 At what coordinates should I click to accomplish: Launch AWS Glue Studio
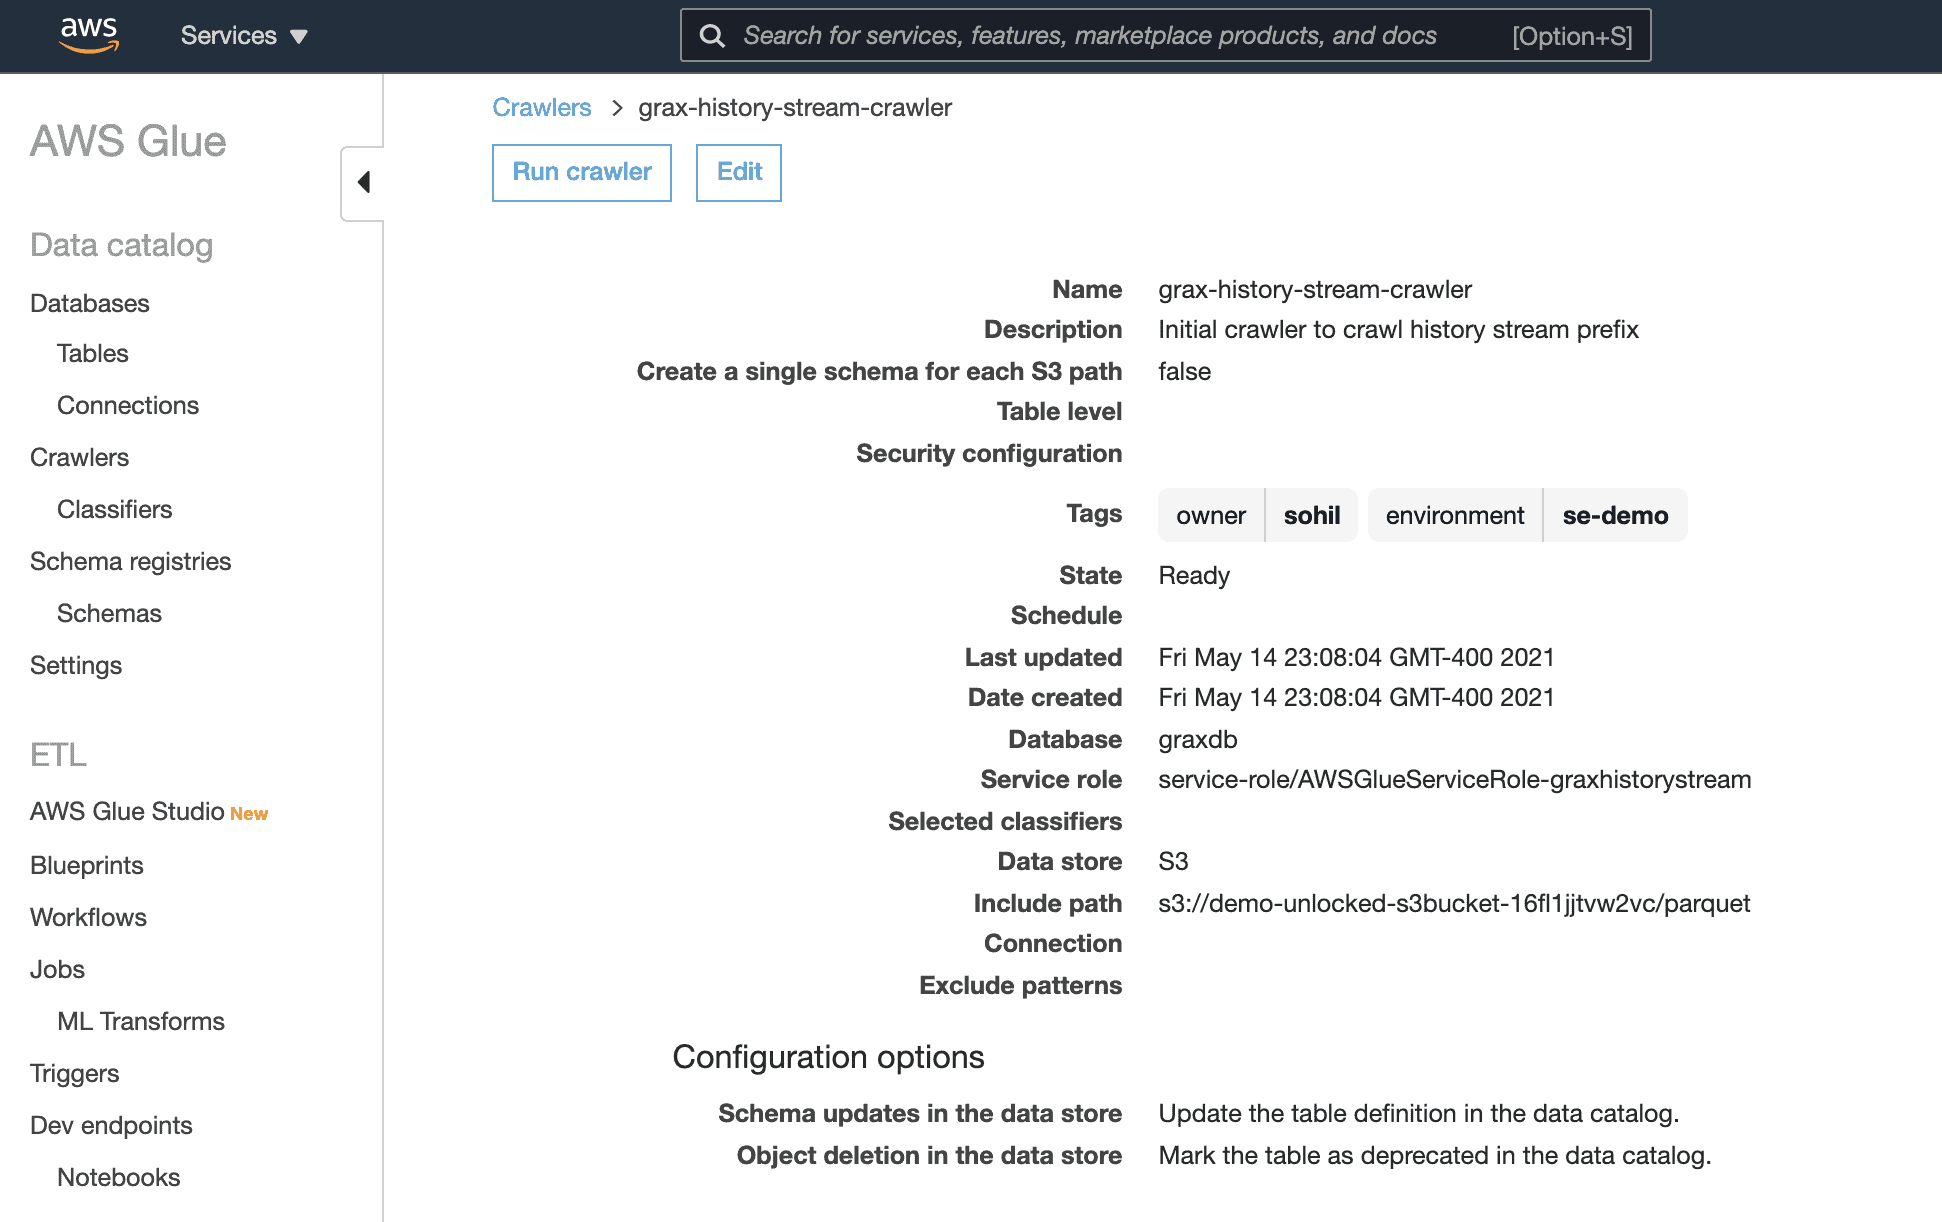tap(127, 811)
